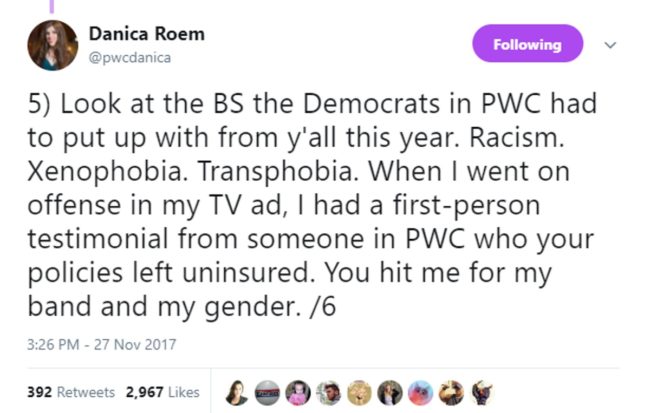
Task: Click the fourth liker avatar
Action: 329,393
